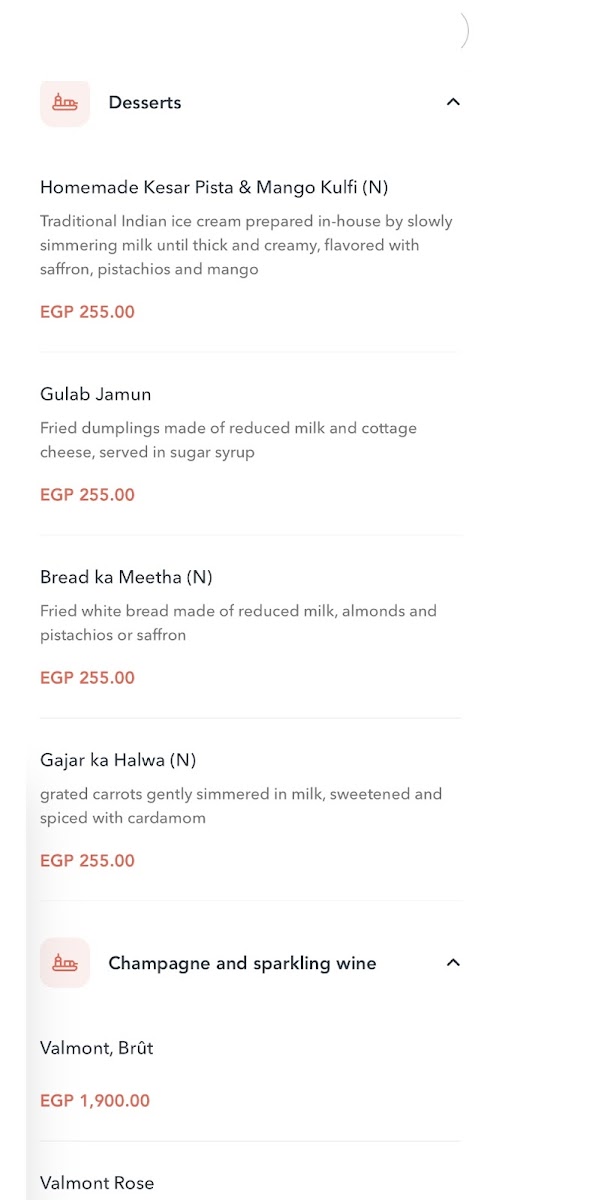
Task: Select the Valmont Rose item
Action: 97,1183
